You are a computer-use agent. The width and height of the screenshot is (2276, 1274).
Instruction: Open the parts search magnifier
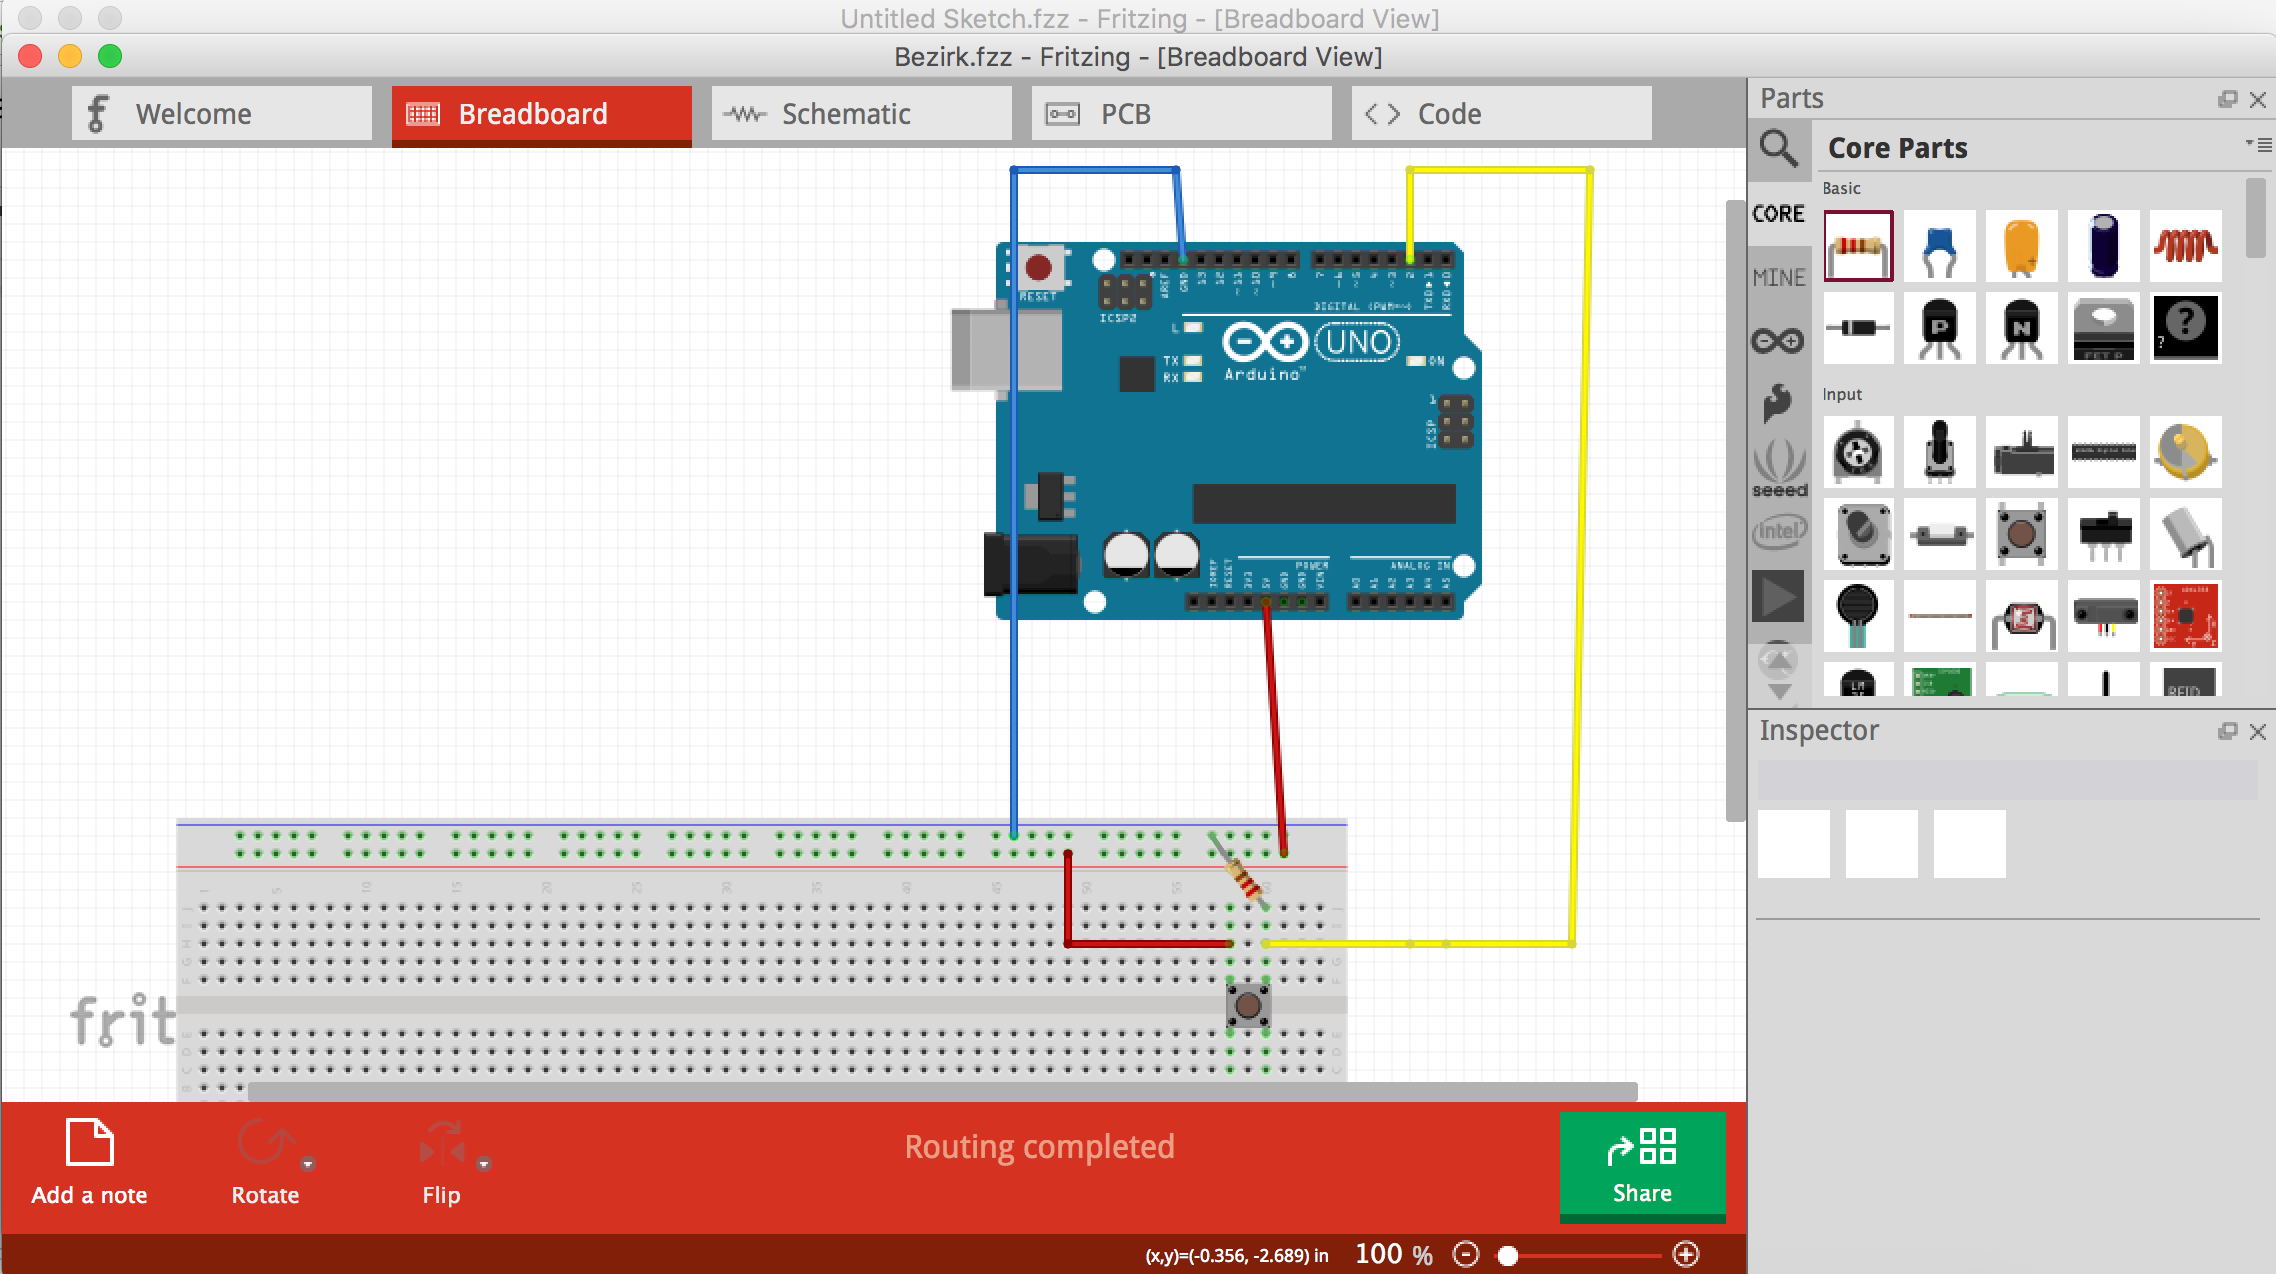coord(1778,149)
